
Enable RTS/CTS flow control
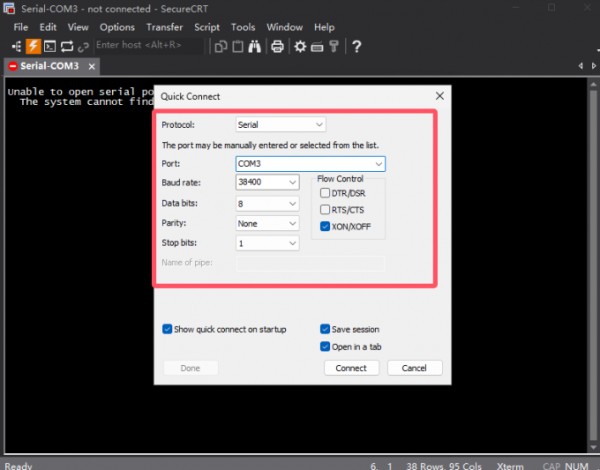click(325, 209)
